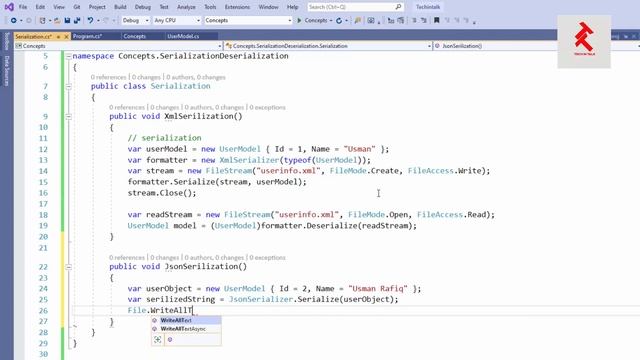Toggle IntelliSense methods filter icon
Image resolution: width=640 pixels, height=360 pixels.
coord(170,340)
